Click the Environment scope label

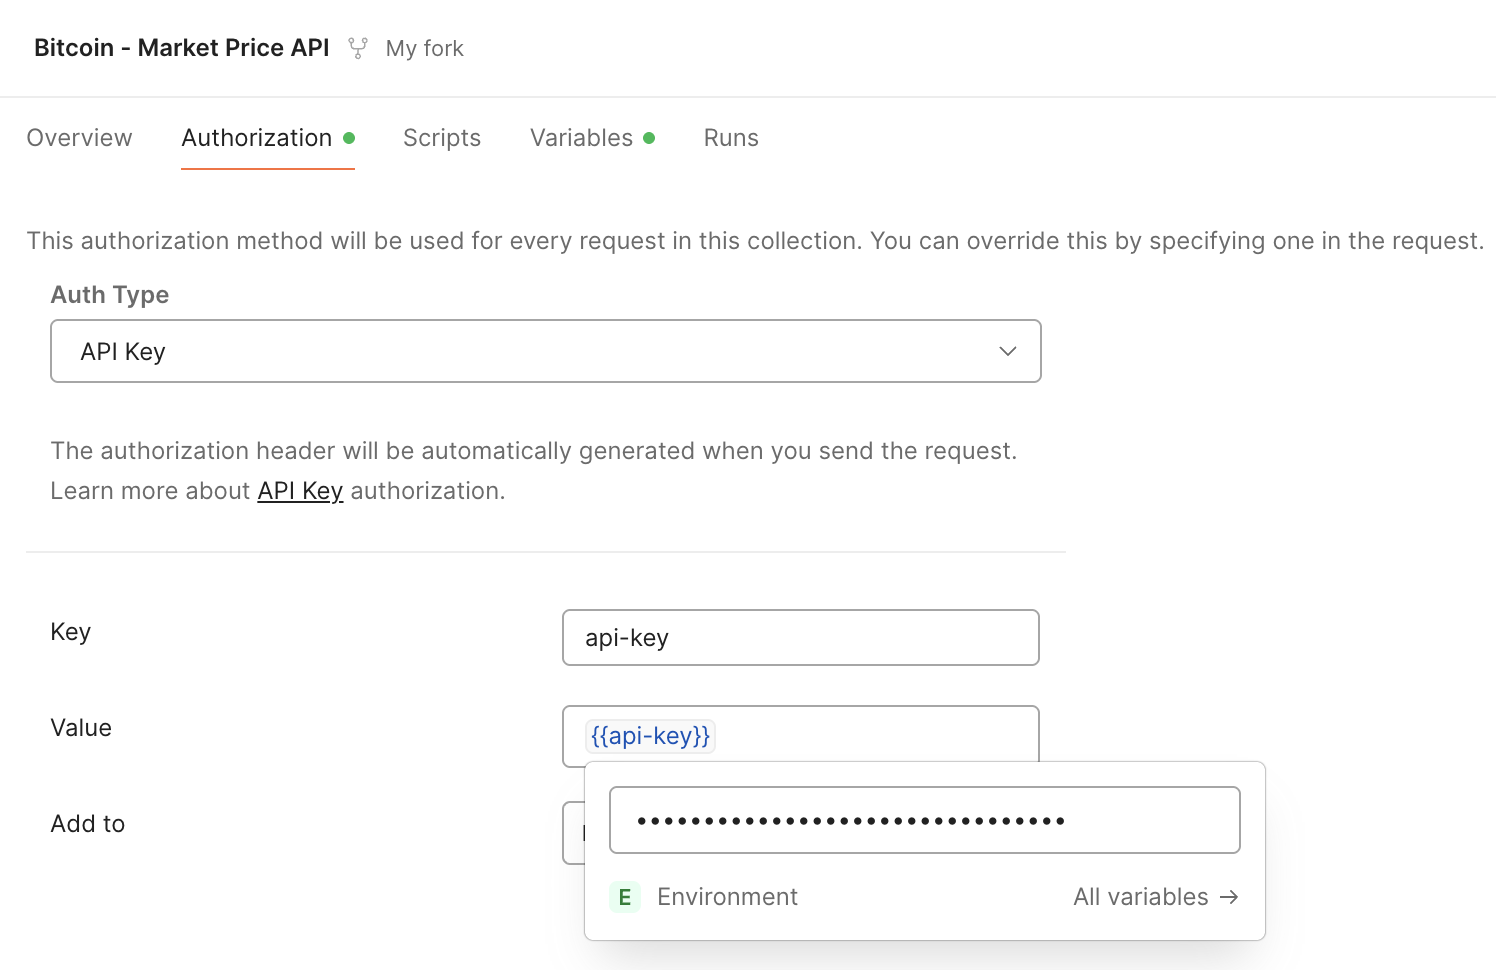pyautogui.click(x=727, y=897)
